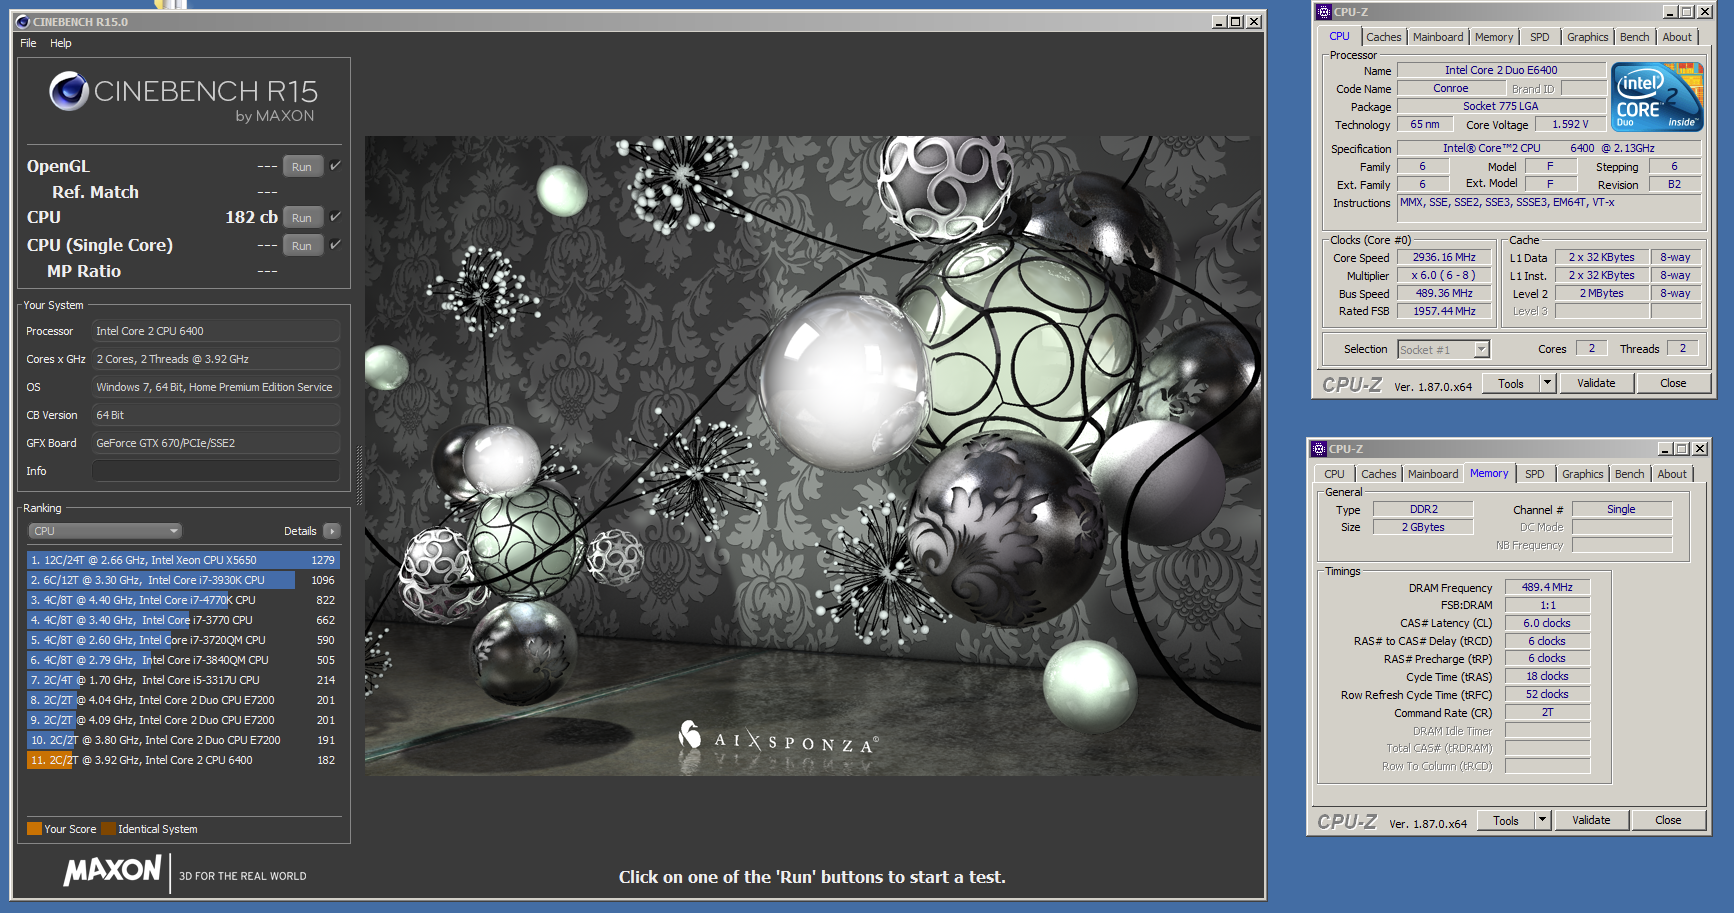The height and width of the screenshot is (913, 1734).
Task: Run the CPU benchmark
Action: click(302, 217)
